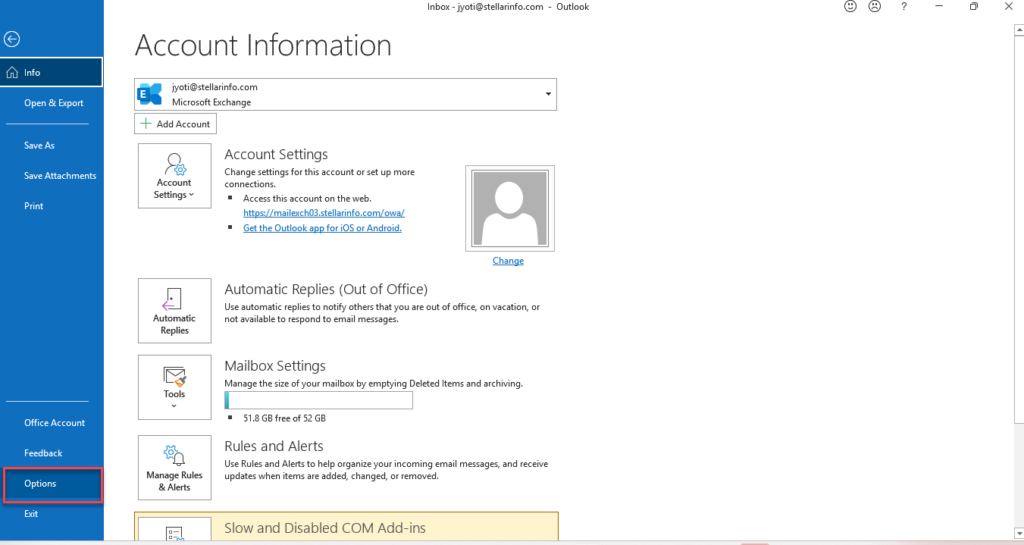Click the sad frown feedback icon
Viewport: 1024px width, 545px height.
point(875,7)
